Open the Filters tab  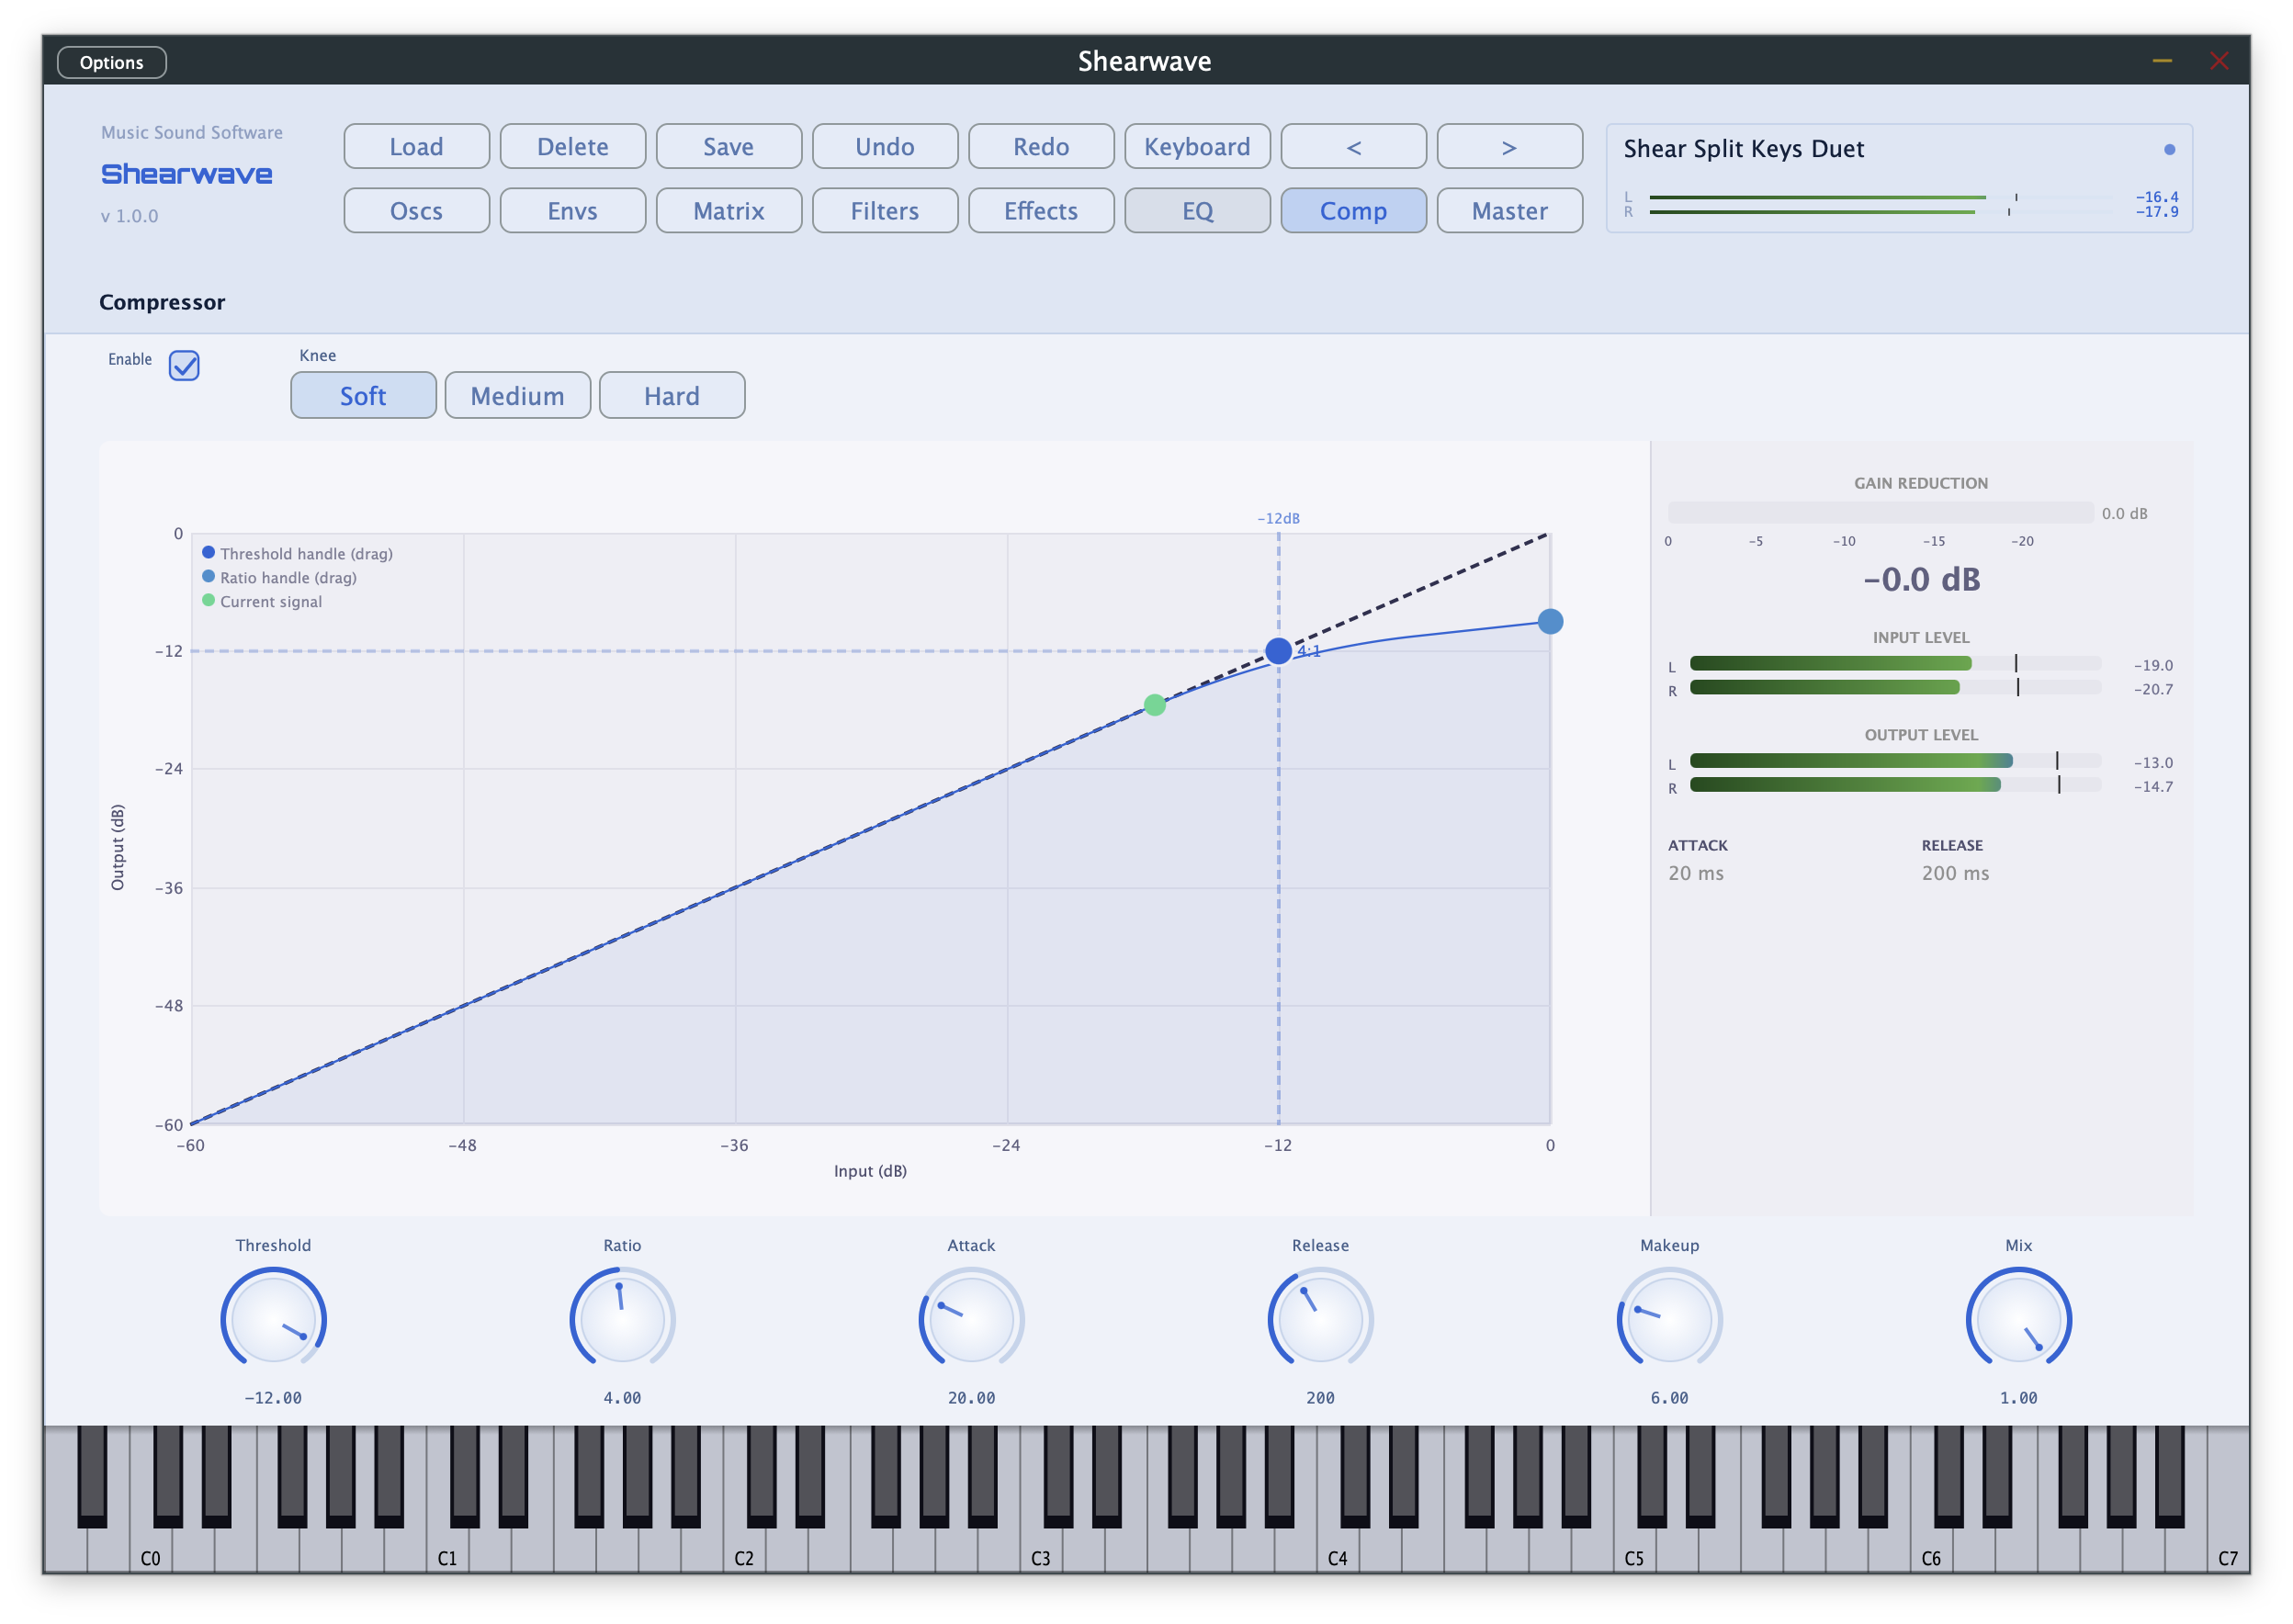(x=884, y=211)
